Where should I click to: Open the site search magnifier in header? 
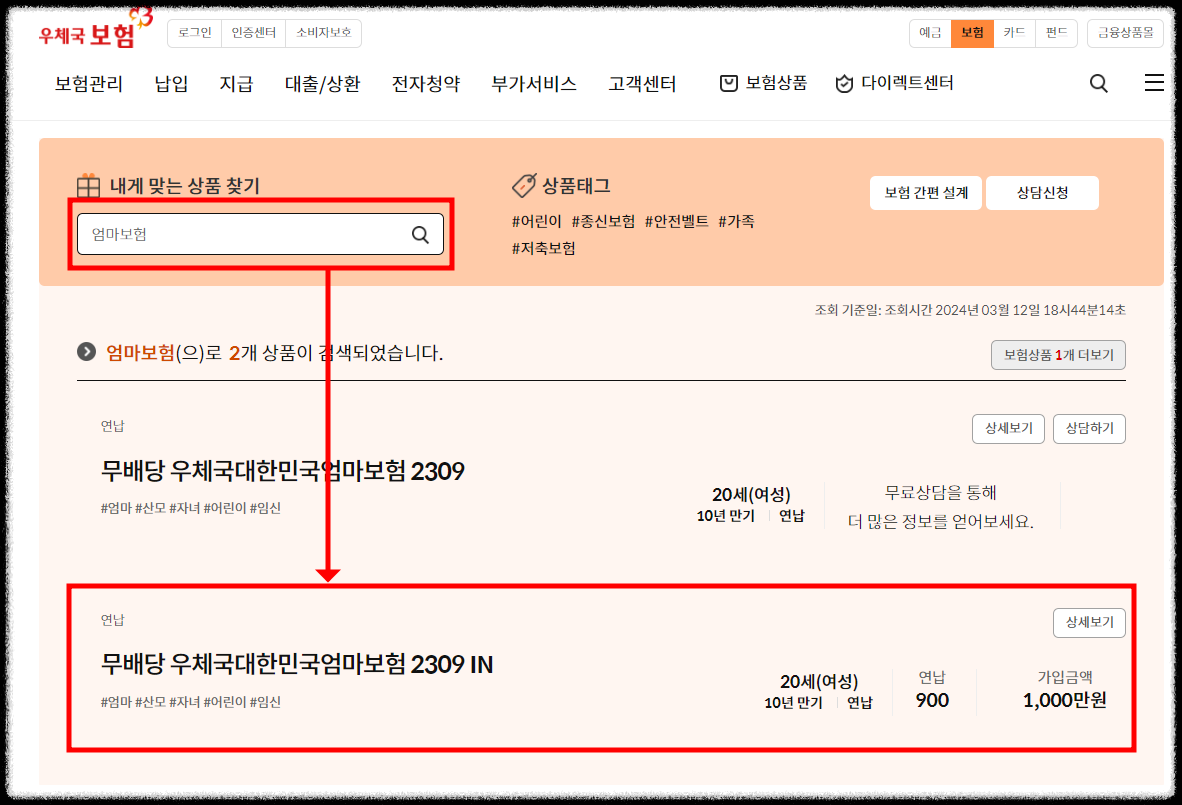coord(1098,84)
